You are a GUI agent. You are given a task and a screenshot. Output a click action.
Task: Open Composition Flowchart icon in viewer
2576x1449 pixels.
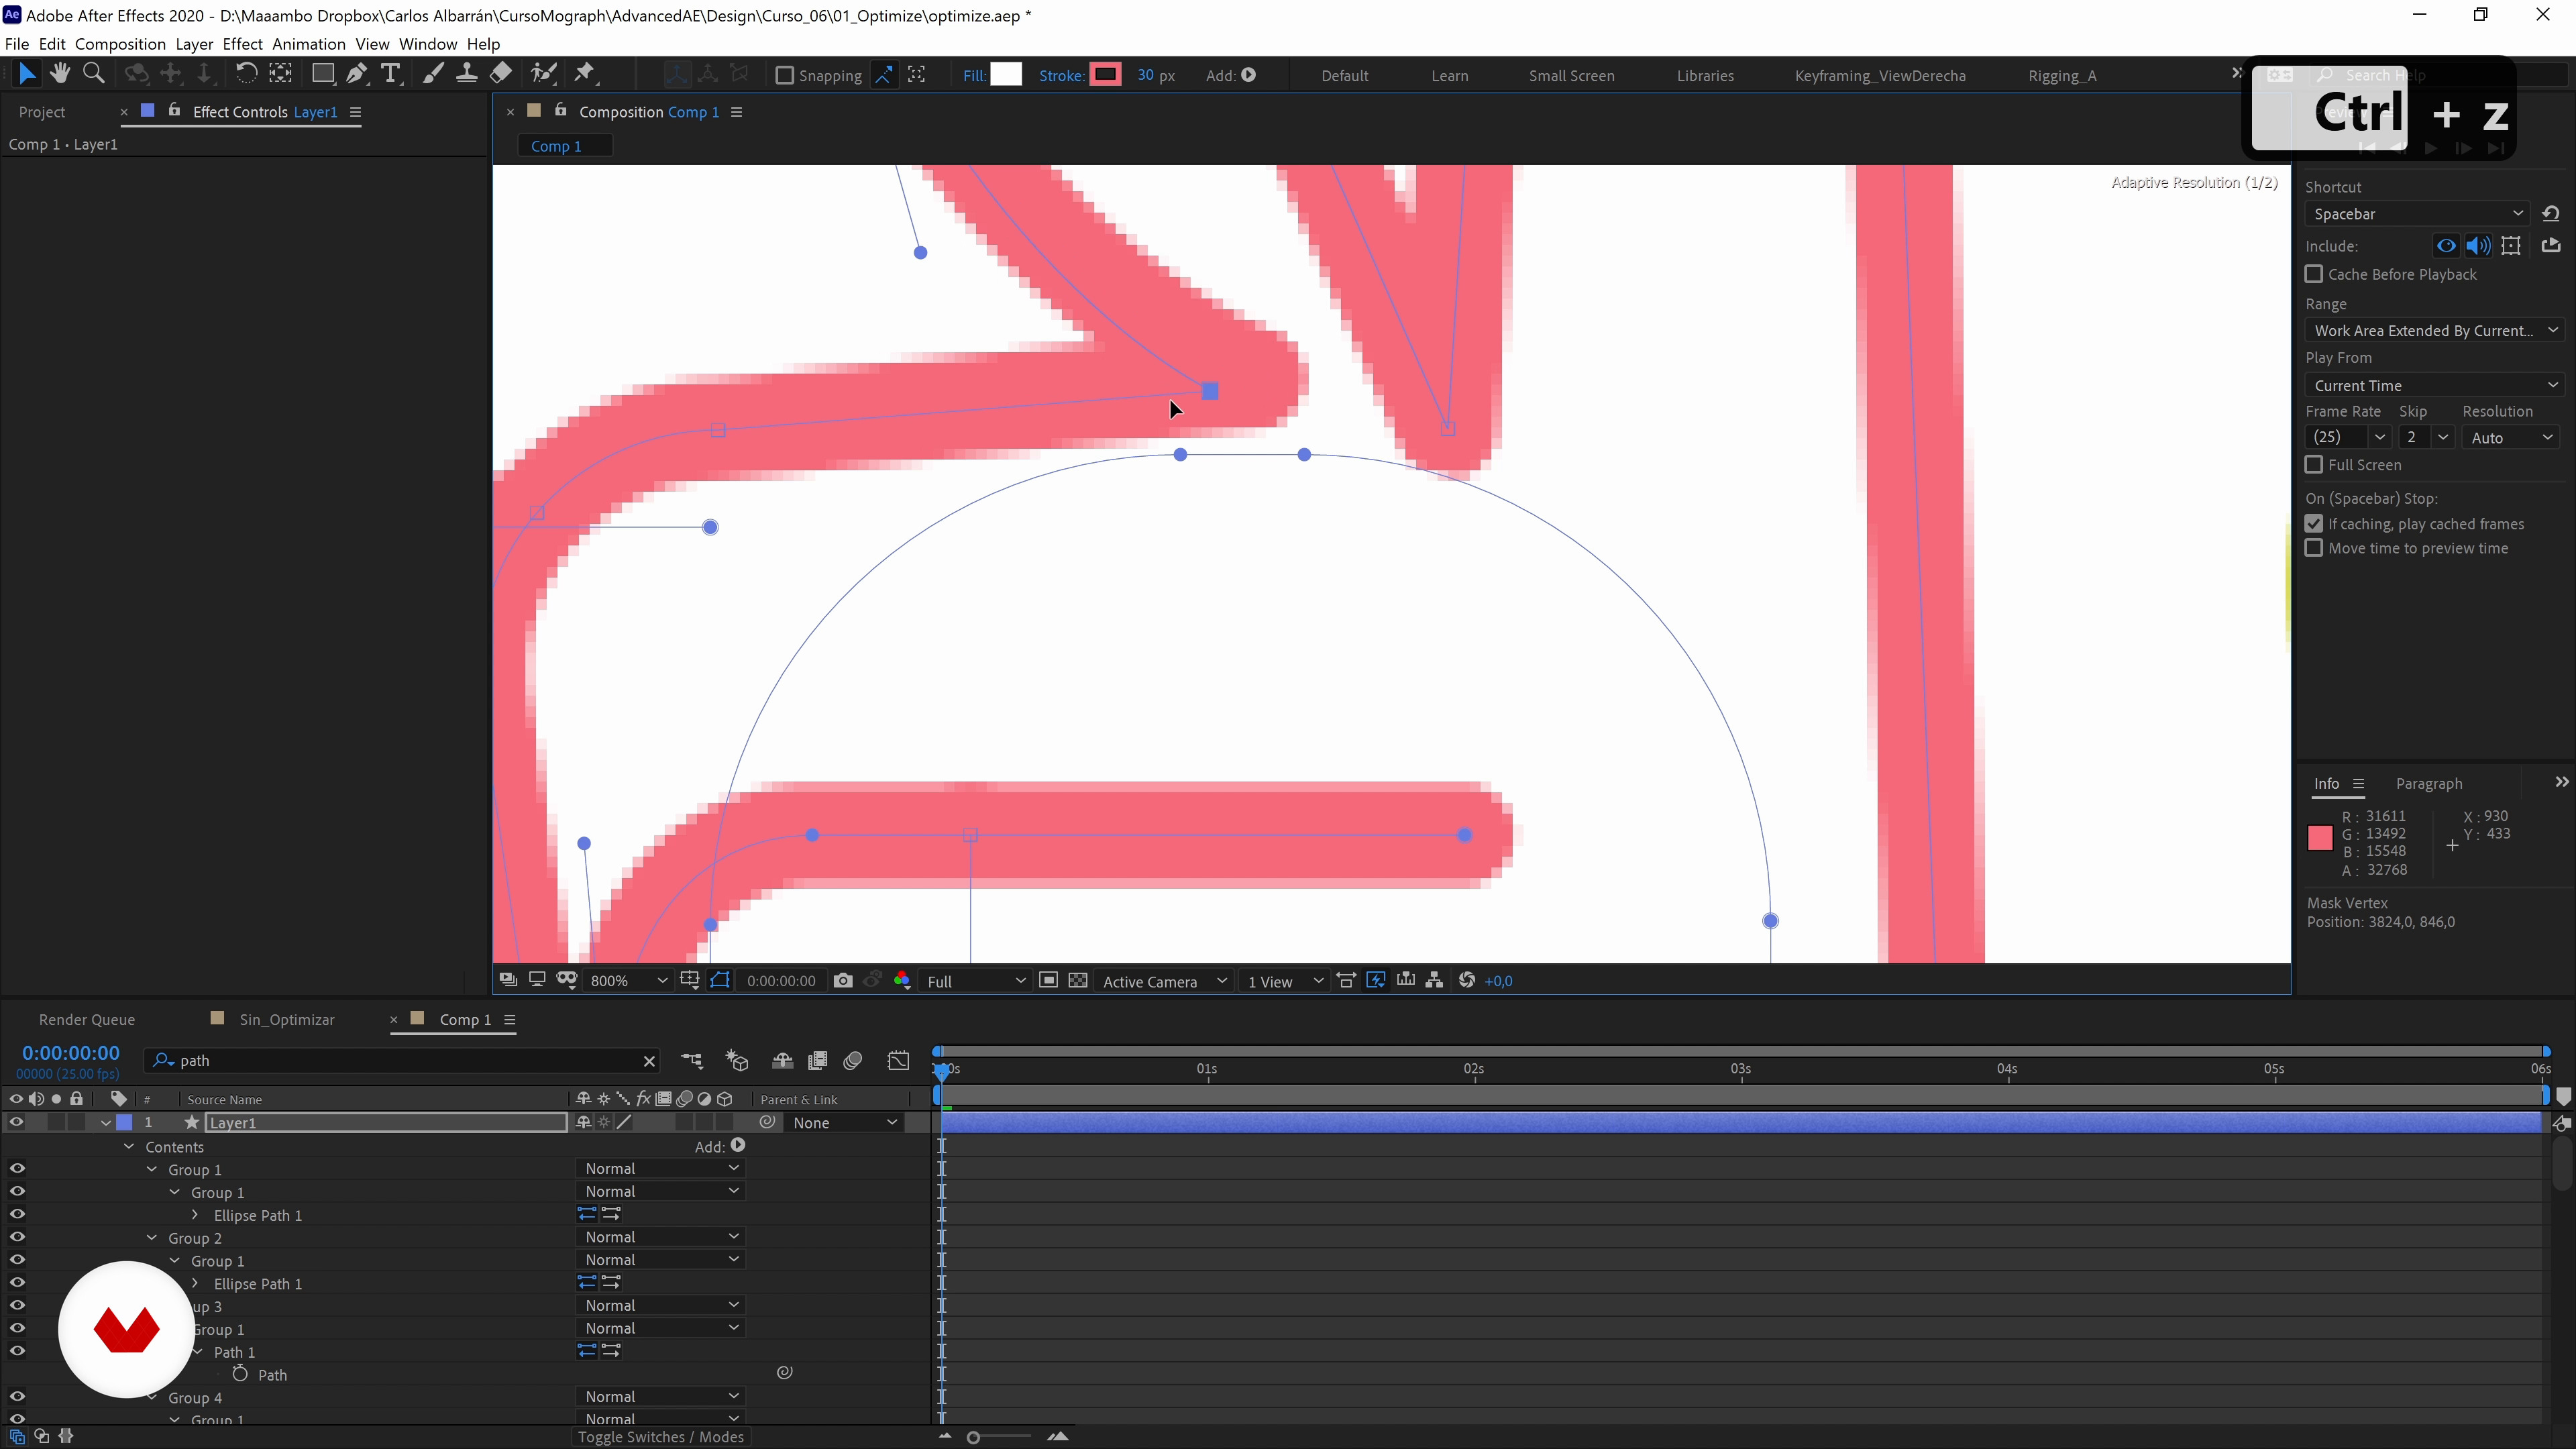point(1435,981)
